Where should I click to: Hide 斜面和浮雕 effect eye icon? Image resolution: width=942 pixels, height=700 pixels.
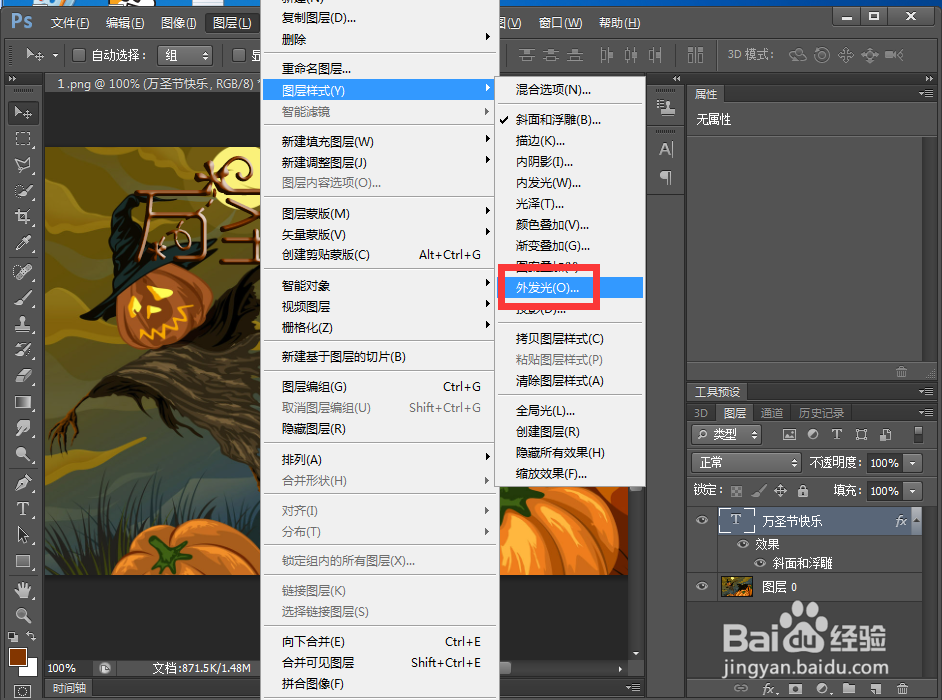(x=760, y=563)
